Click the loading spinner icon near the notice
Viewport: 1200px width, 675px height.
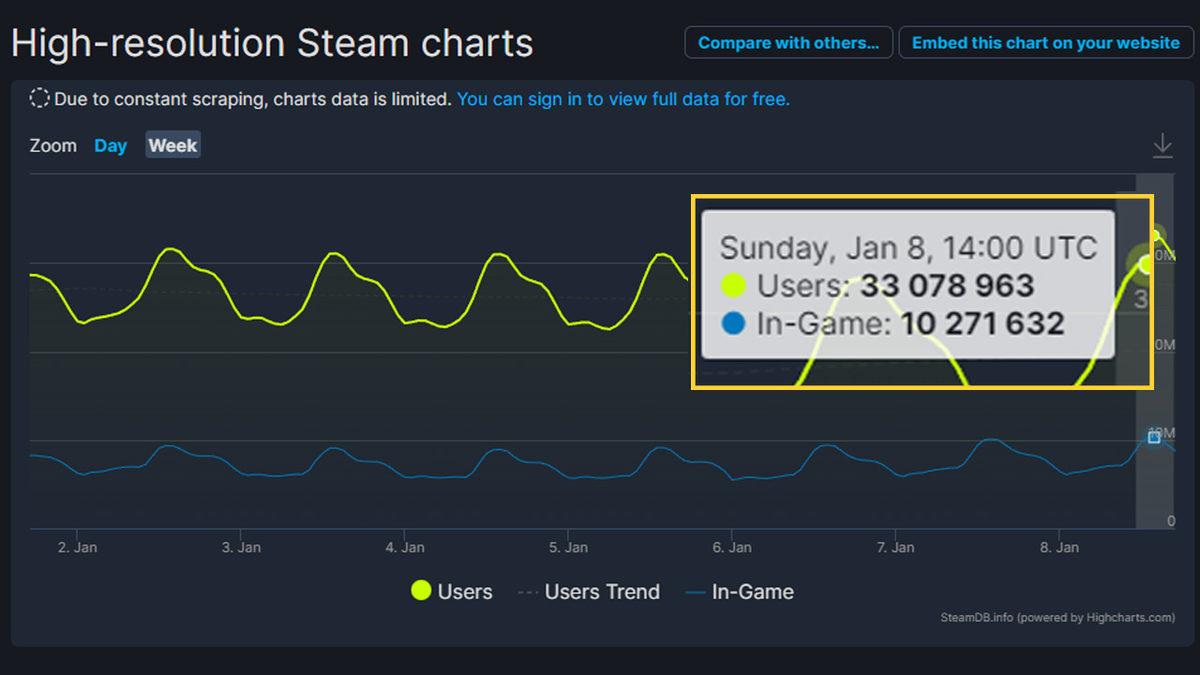point(38,98)
